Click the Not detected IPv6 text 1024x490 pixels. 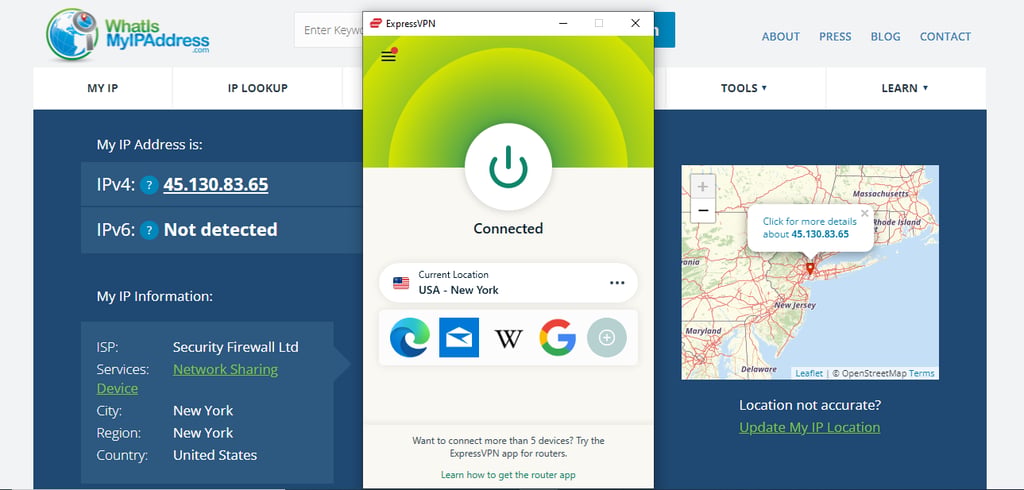221,230
